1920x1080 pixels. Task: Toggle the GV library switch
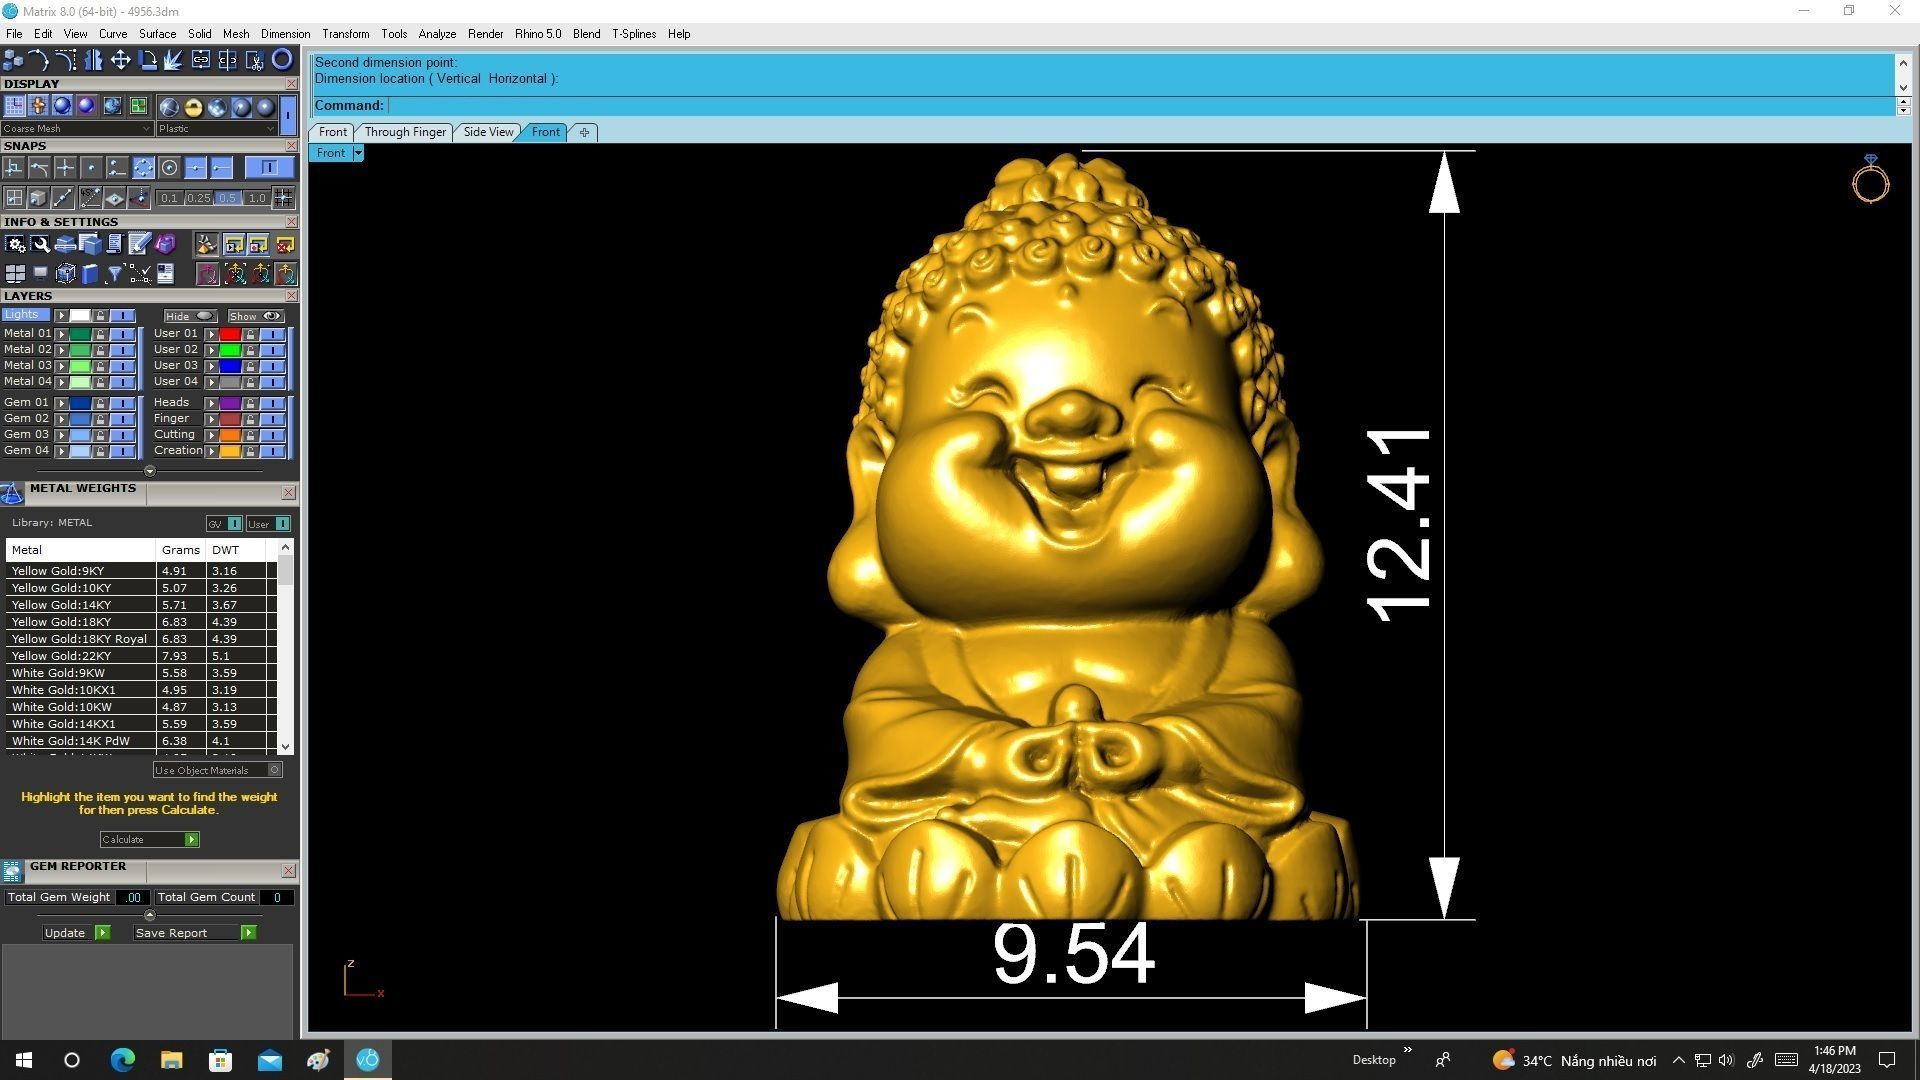pyautogui.click(x=234, y=524)
